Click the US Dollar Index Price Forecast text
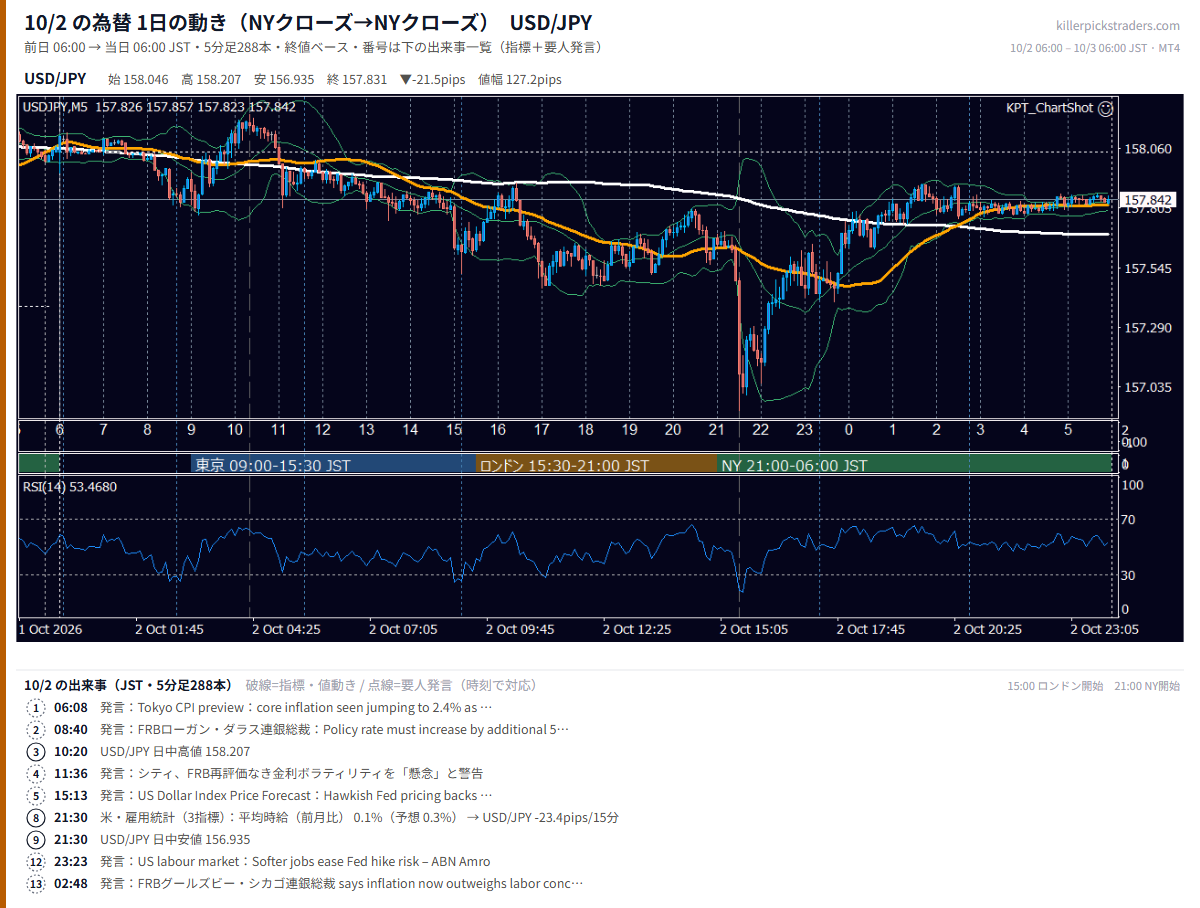The image size is (1200, 908). 296,795
